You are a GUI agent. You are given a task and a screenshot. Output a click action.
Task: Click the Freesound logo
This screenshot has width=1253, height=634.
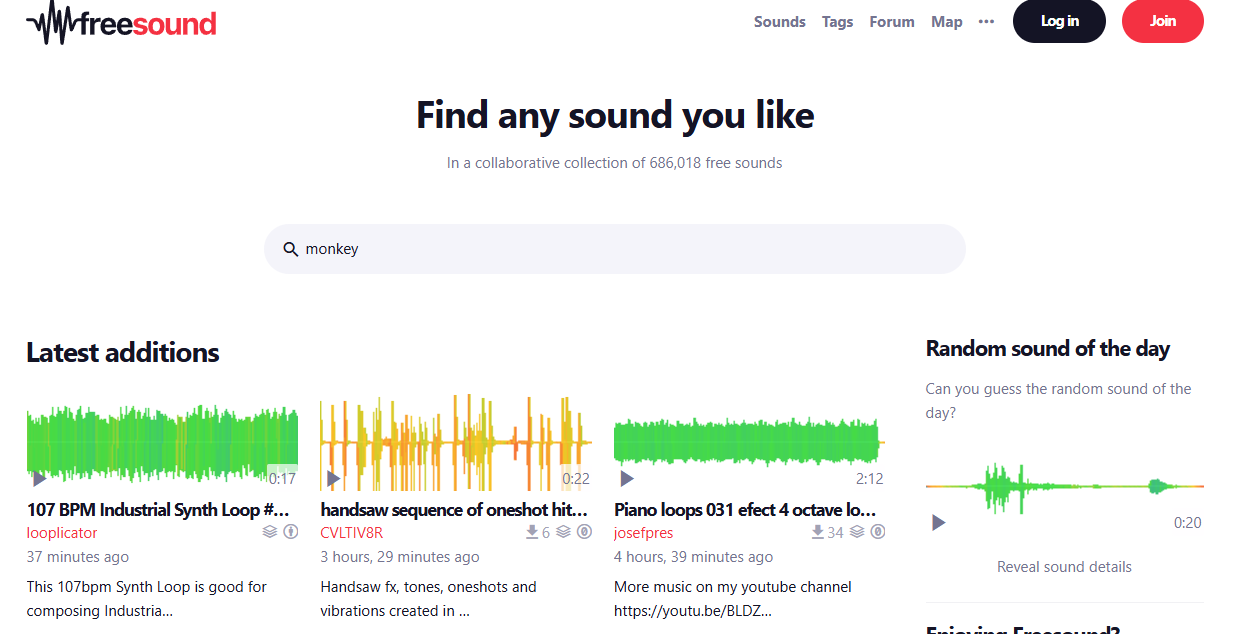click(121, 22)
